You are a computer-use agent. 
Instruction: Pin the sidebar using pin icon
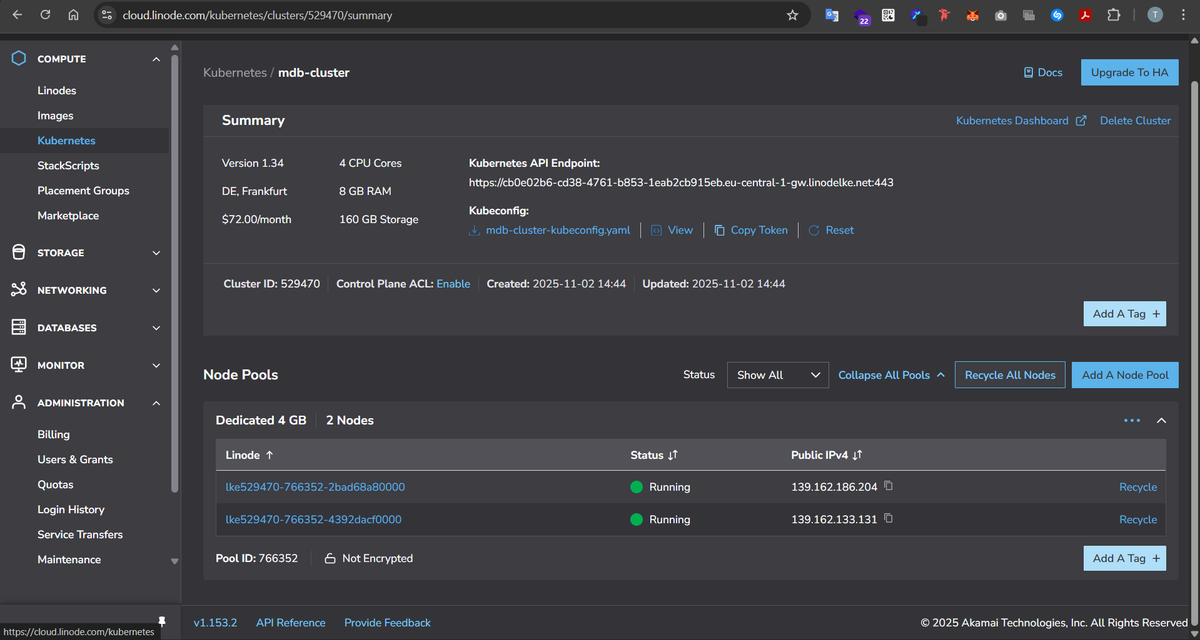[162, 622]
